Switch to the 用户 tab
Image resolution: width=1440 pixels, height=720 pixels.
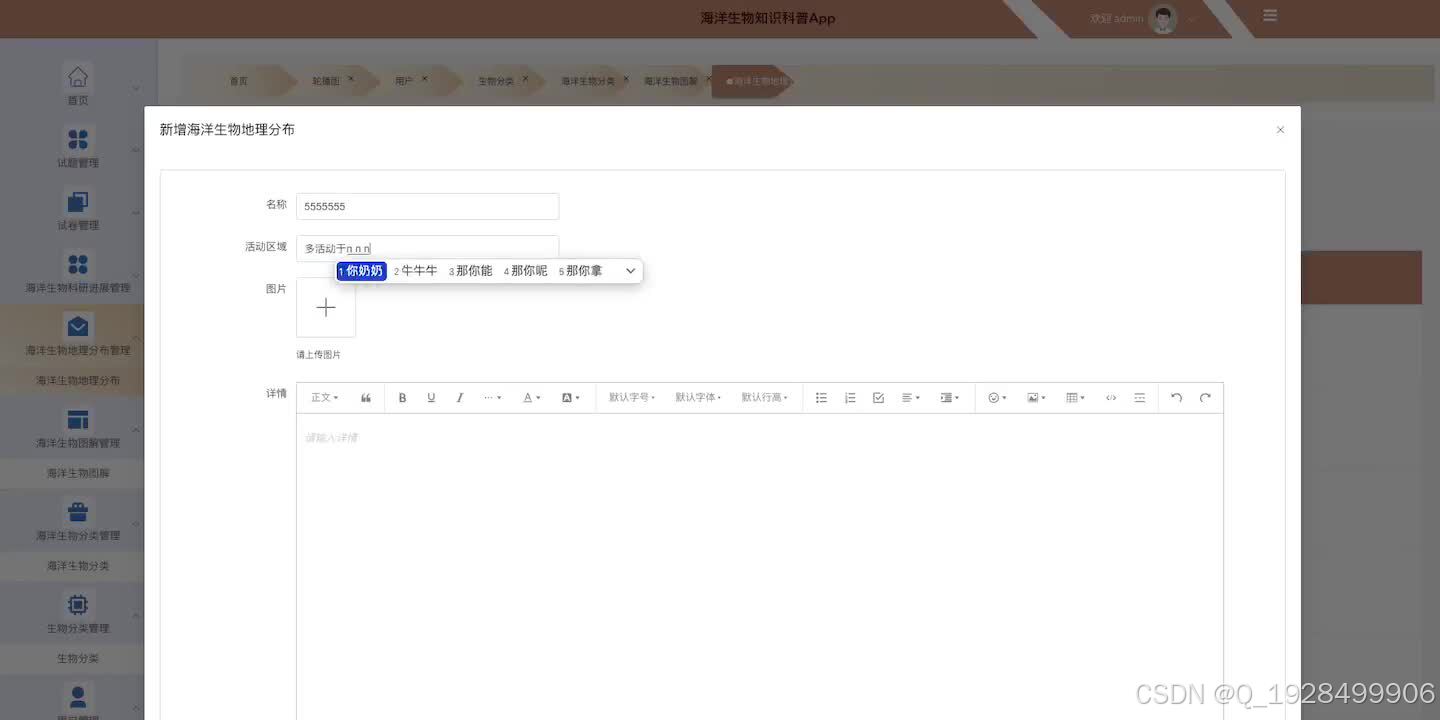pyautogui.click(x=403, y=82)
